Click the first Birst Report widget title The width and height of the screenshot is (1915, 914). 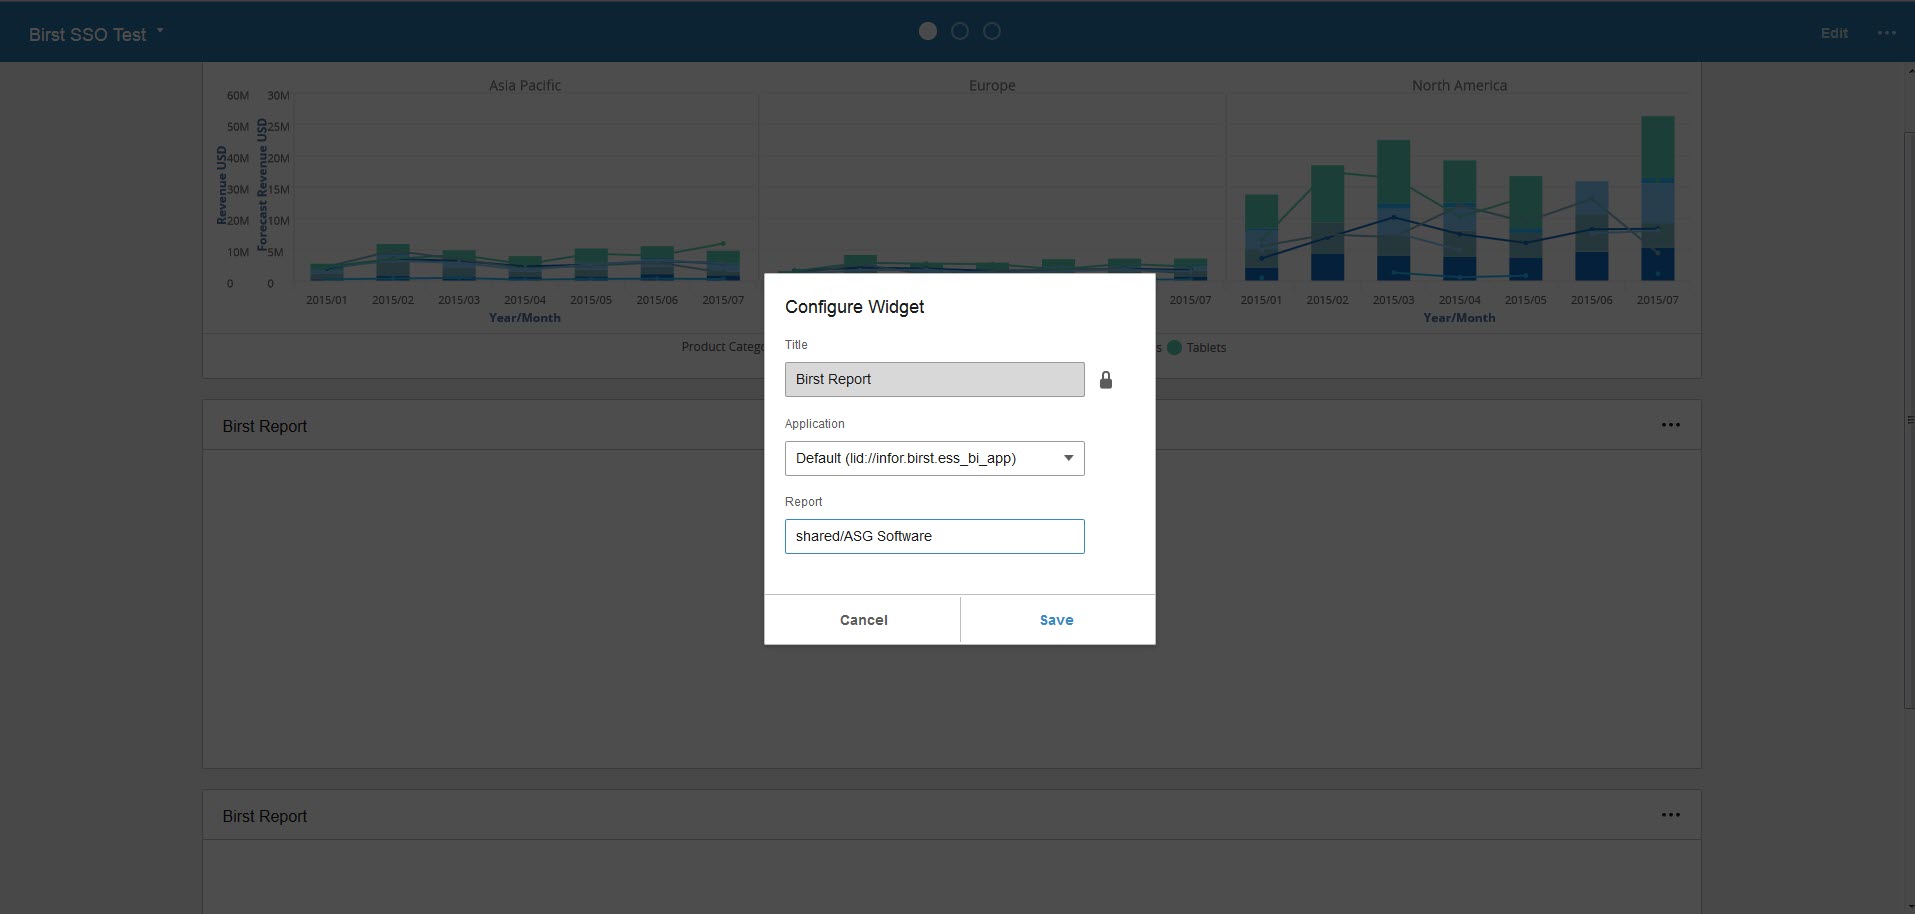tap(264, 426)
